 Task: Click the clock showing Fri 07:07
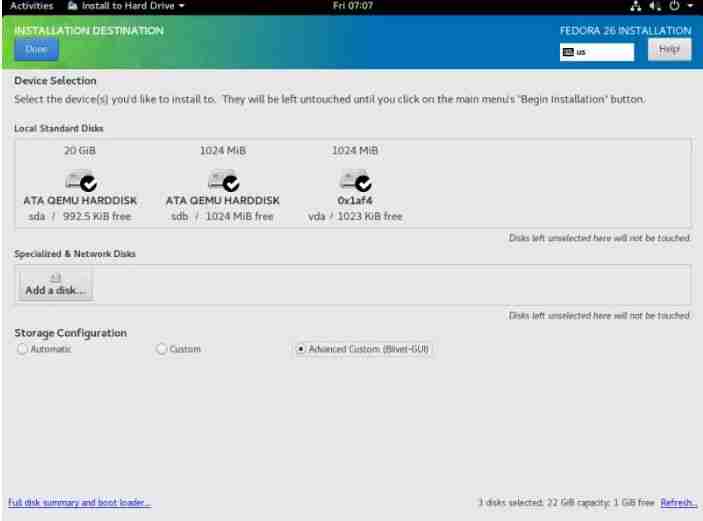[352, 6]
